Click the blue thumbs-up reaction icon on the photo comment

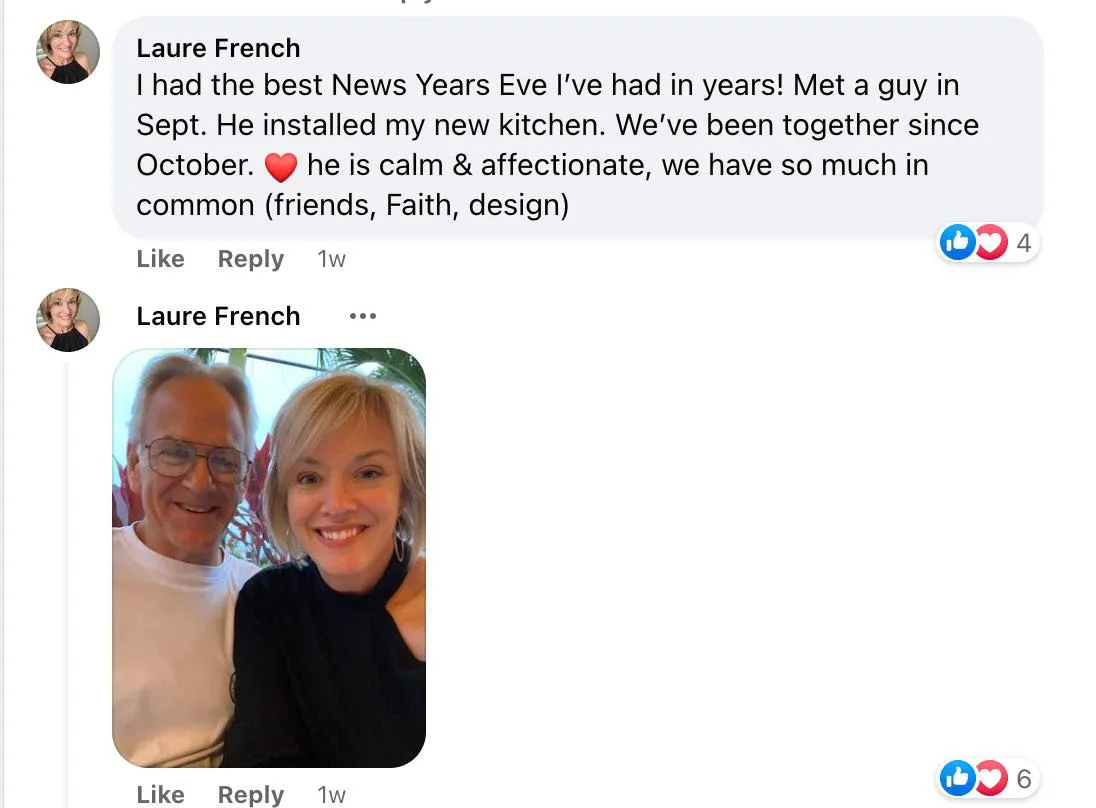pos(957,778)
